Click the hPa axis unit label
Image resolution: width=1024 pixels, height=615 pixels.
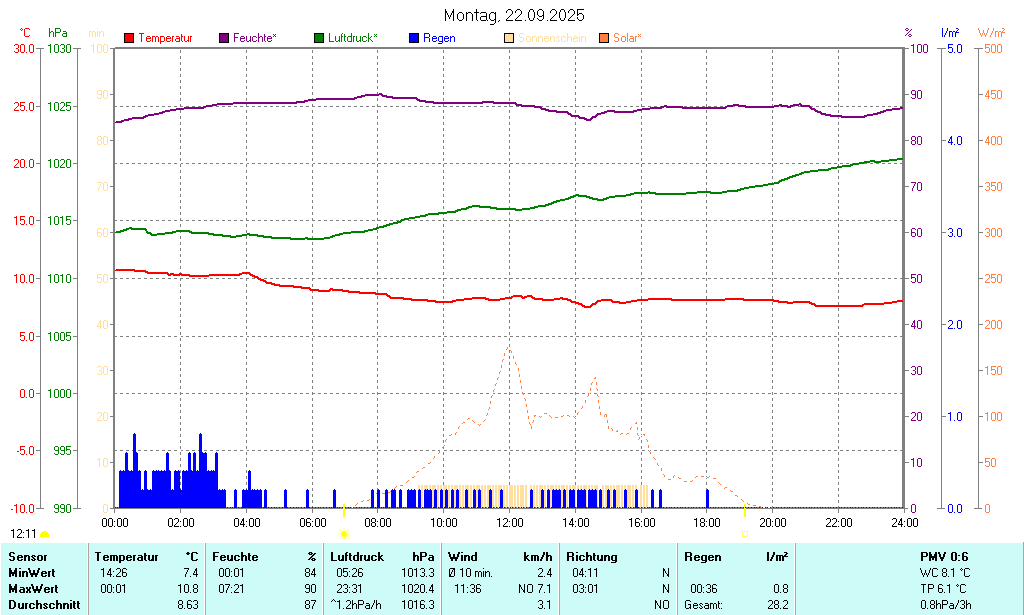click(58, 33)
